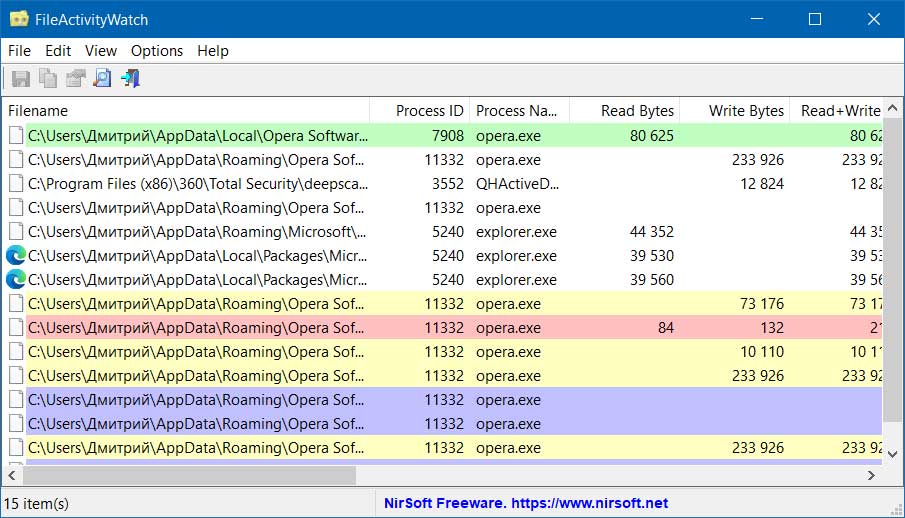
Task: Click the horizontal scrollbar thumb
Action: click(189, 475)
